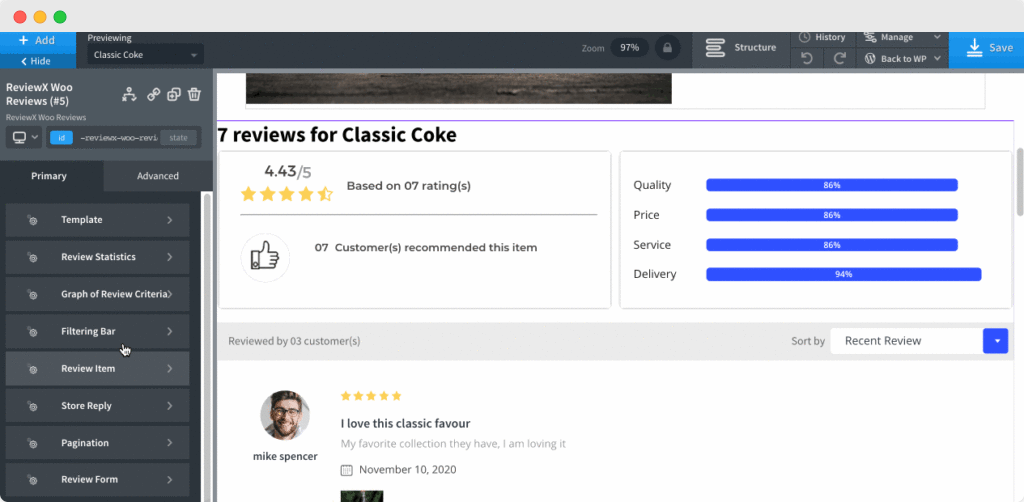
Task: Click the Quality 86% progress bar
Action: coord(831,185)
